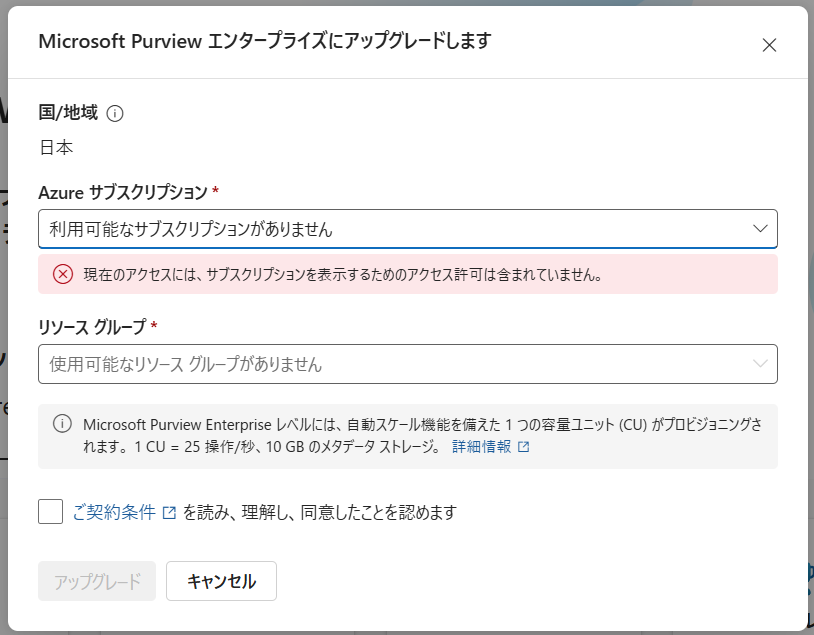
Task: Click the external link icon after ご契約条件
Action: coord(169,513)
